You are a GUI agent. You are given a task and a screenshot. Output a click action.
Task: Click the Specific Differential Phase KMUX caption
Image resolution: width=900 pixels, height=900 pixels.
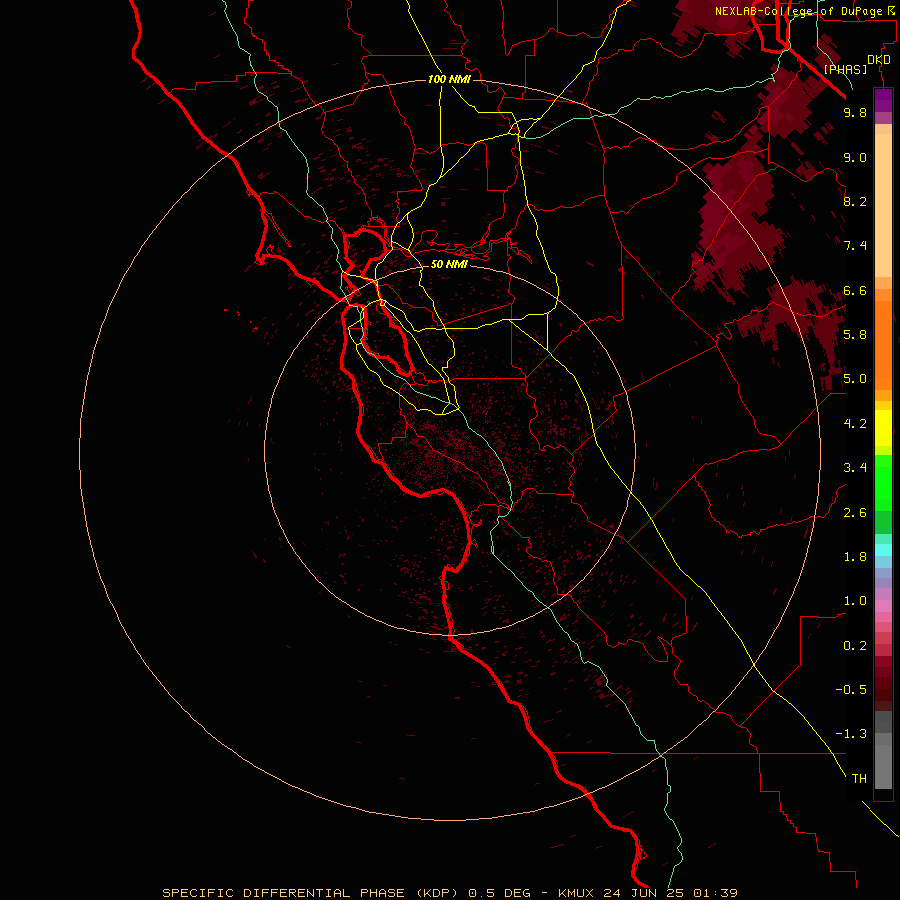(449, 893)
